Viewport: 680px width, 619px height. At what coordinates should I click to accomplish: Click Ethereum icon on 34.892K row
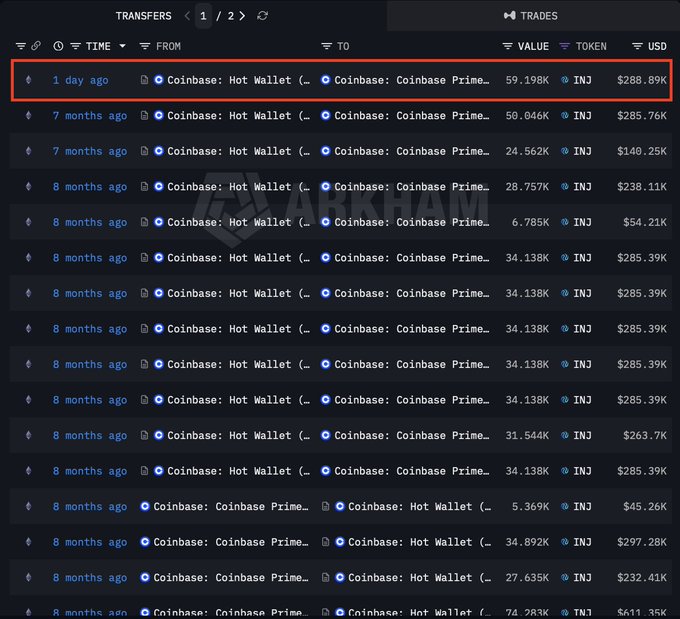(x=29, y=542)
